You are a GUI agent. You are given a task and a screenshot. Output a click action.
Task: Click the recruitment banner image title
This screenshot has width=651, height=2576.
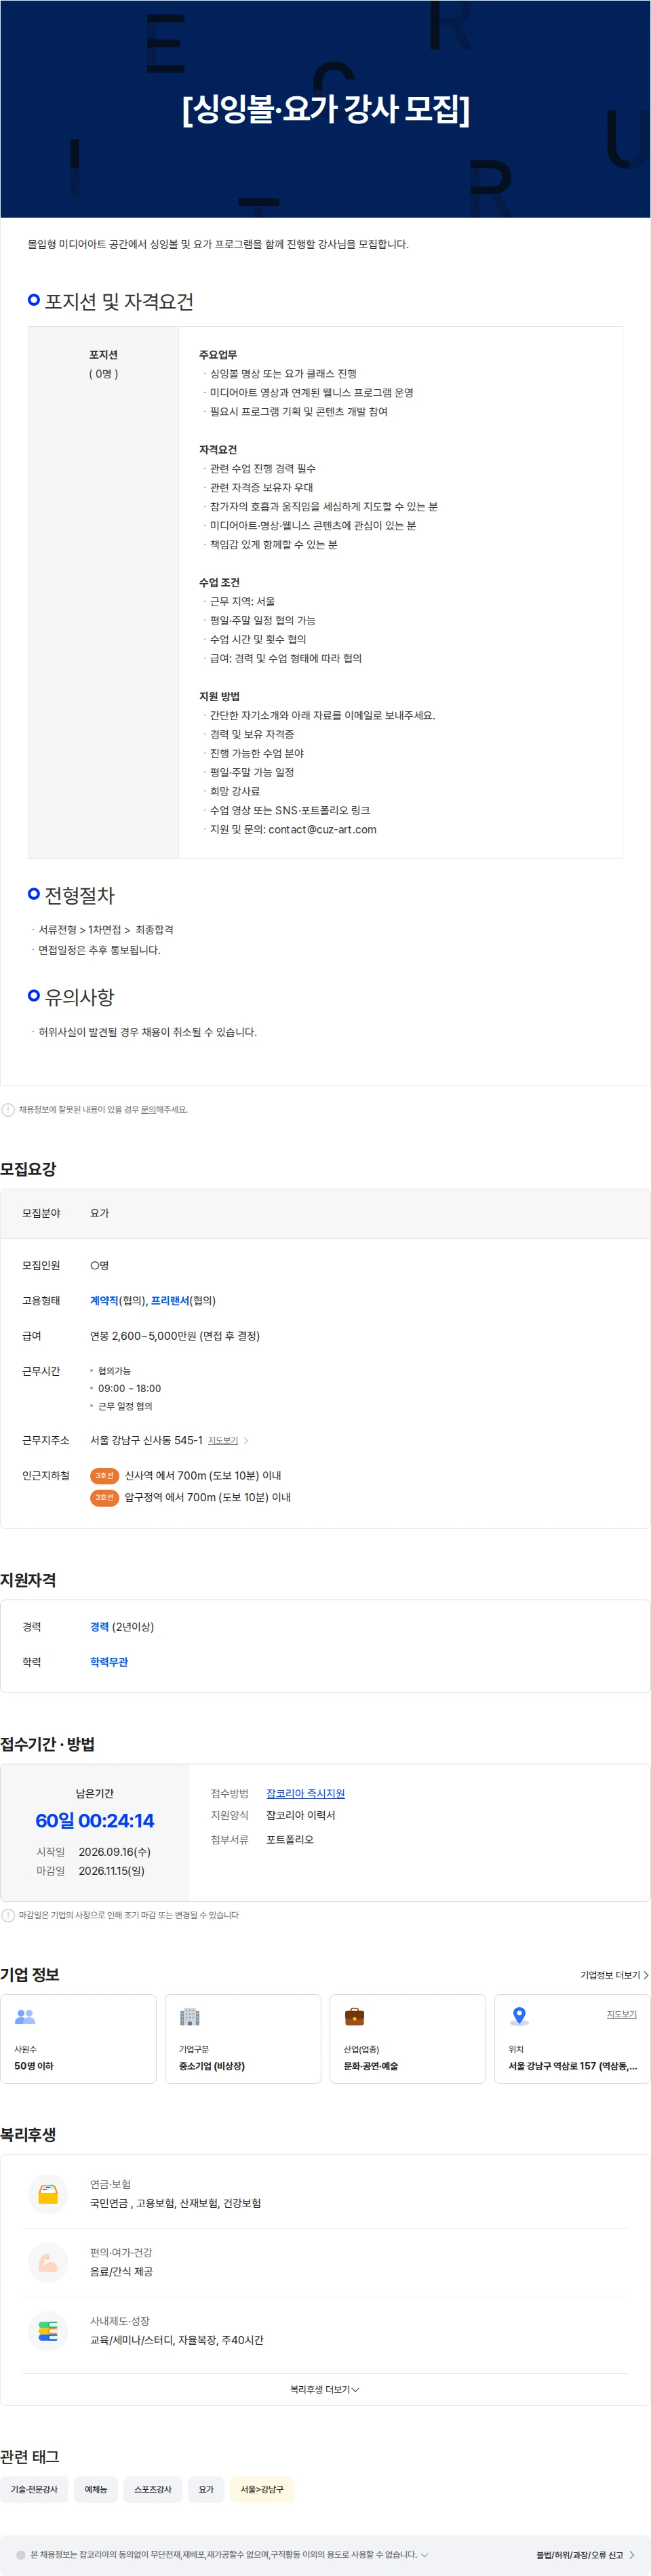coord(326,108)
